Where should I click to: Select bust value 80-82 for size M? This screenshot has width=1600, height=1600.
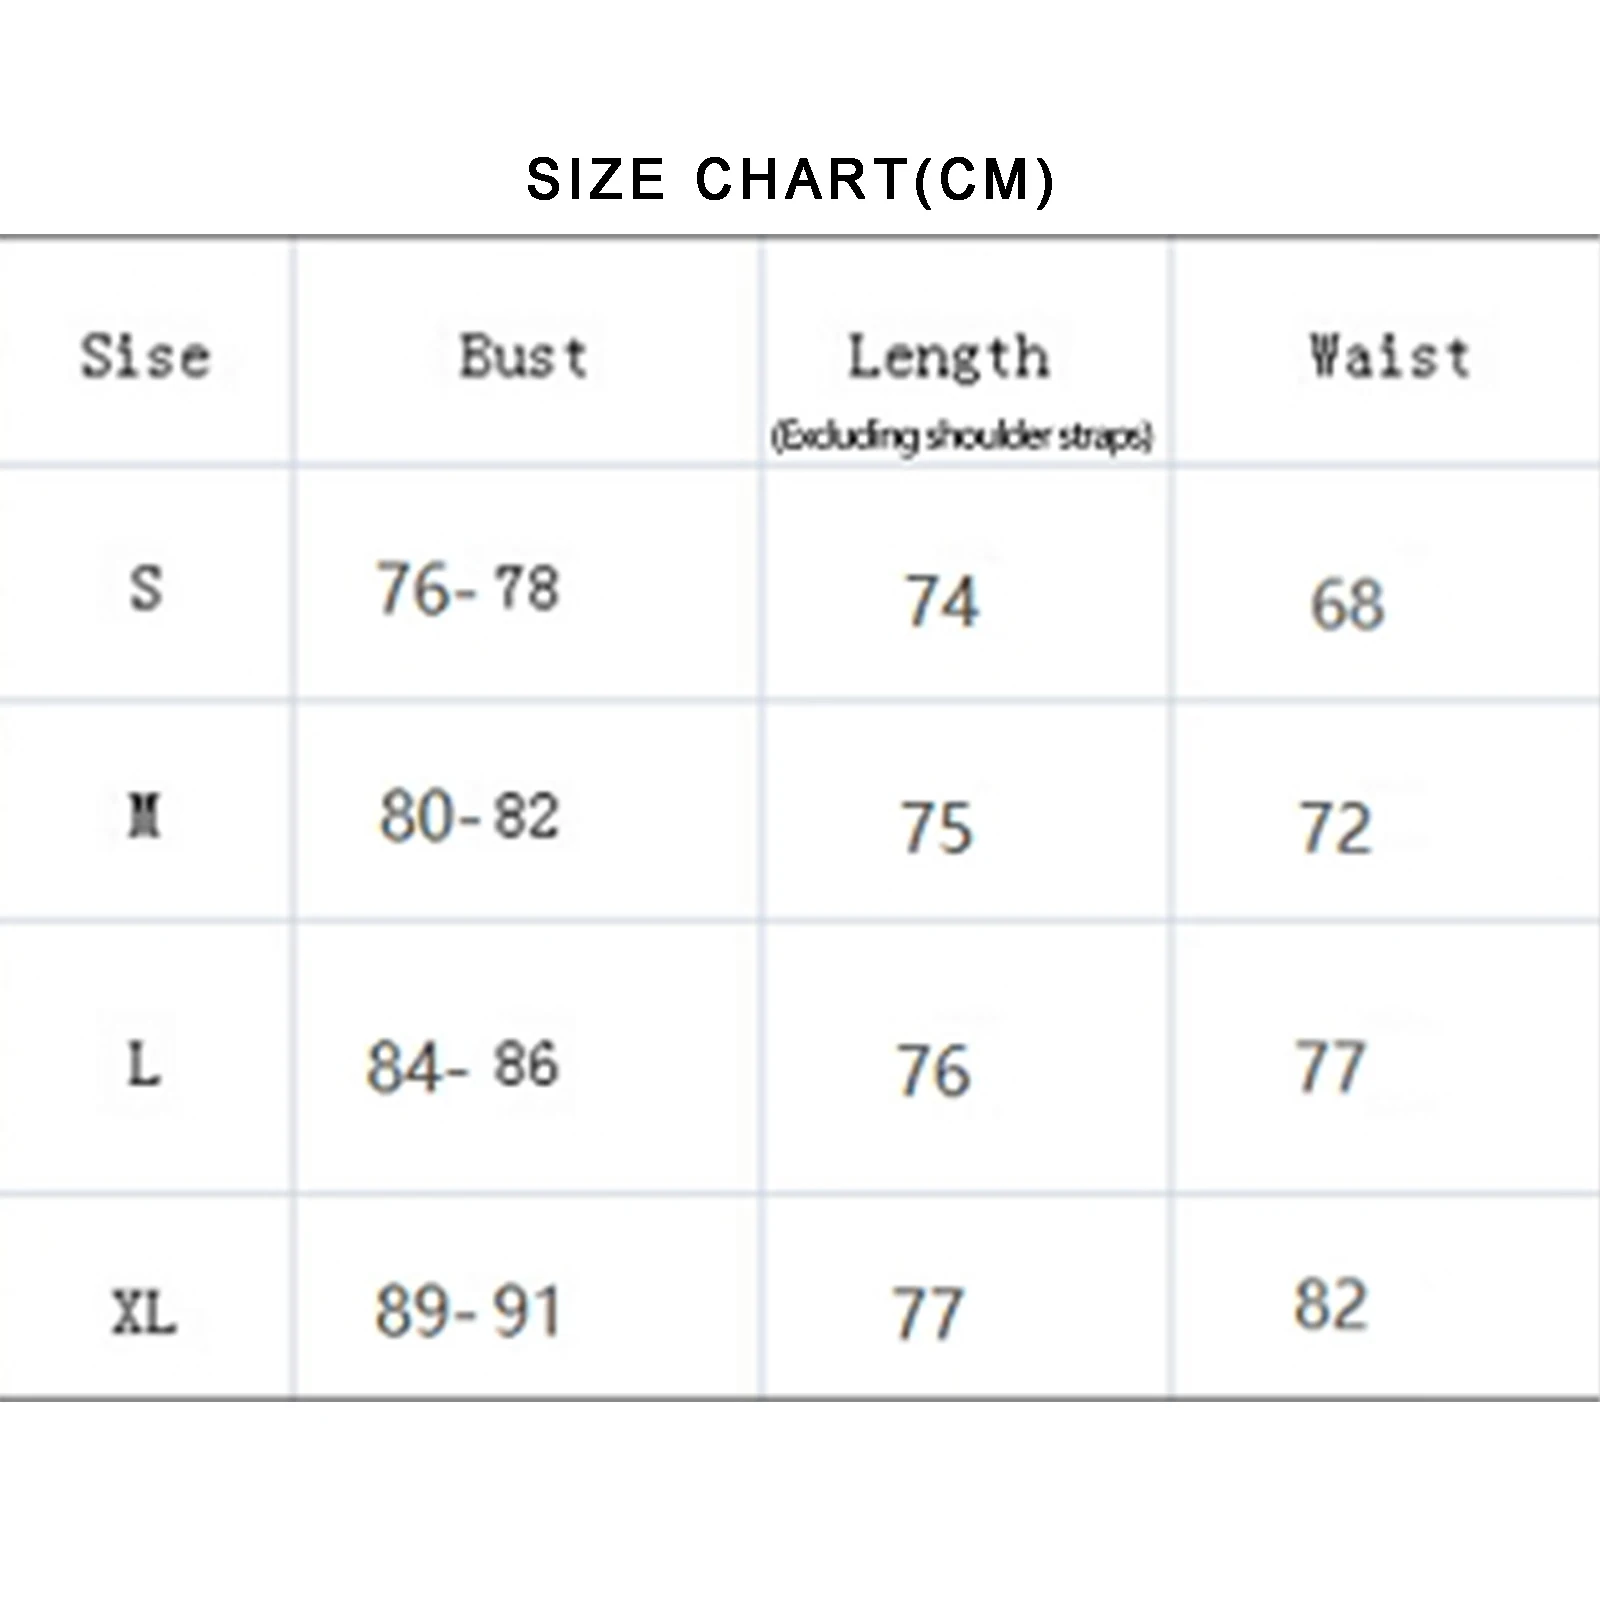[x=469, y=817]
